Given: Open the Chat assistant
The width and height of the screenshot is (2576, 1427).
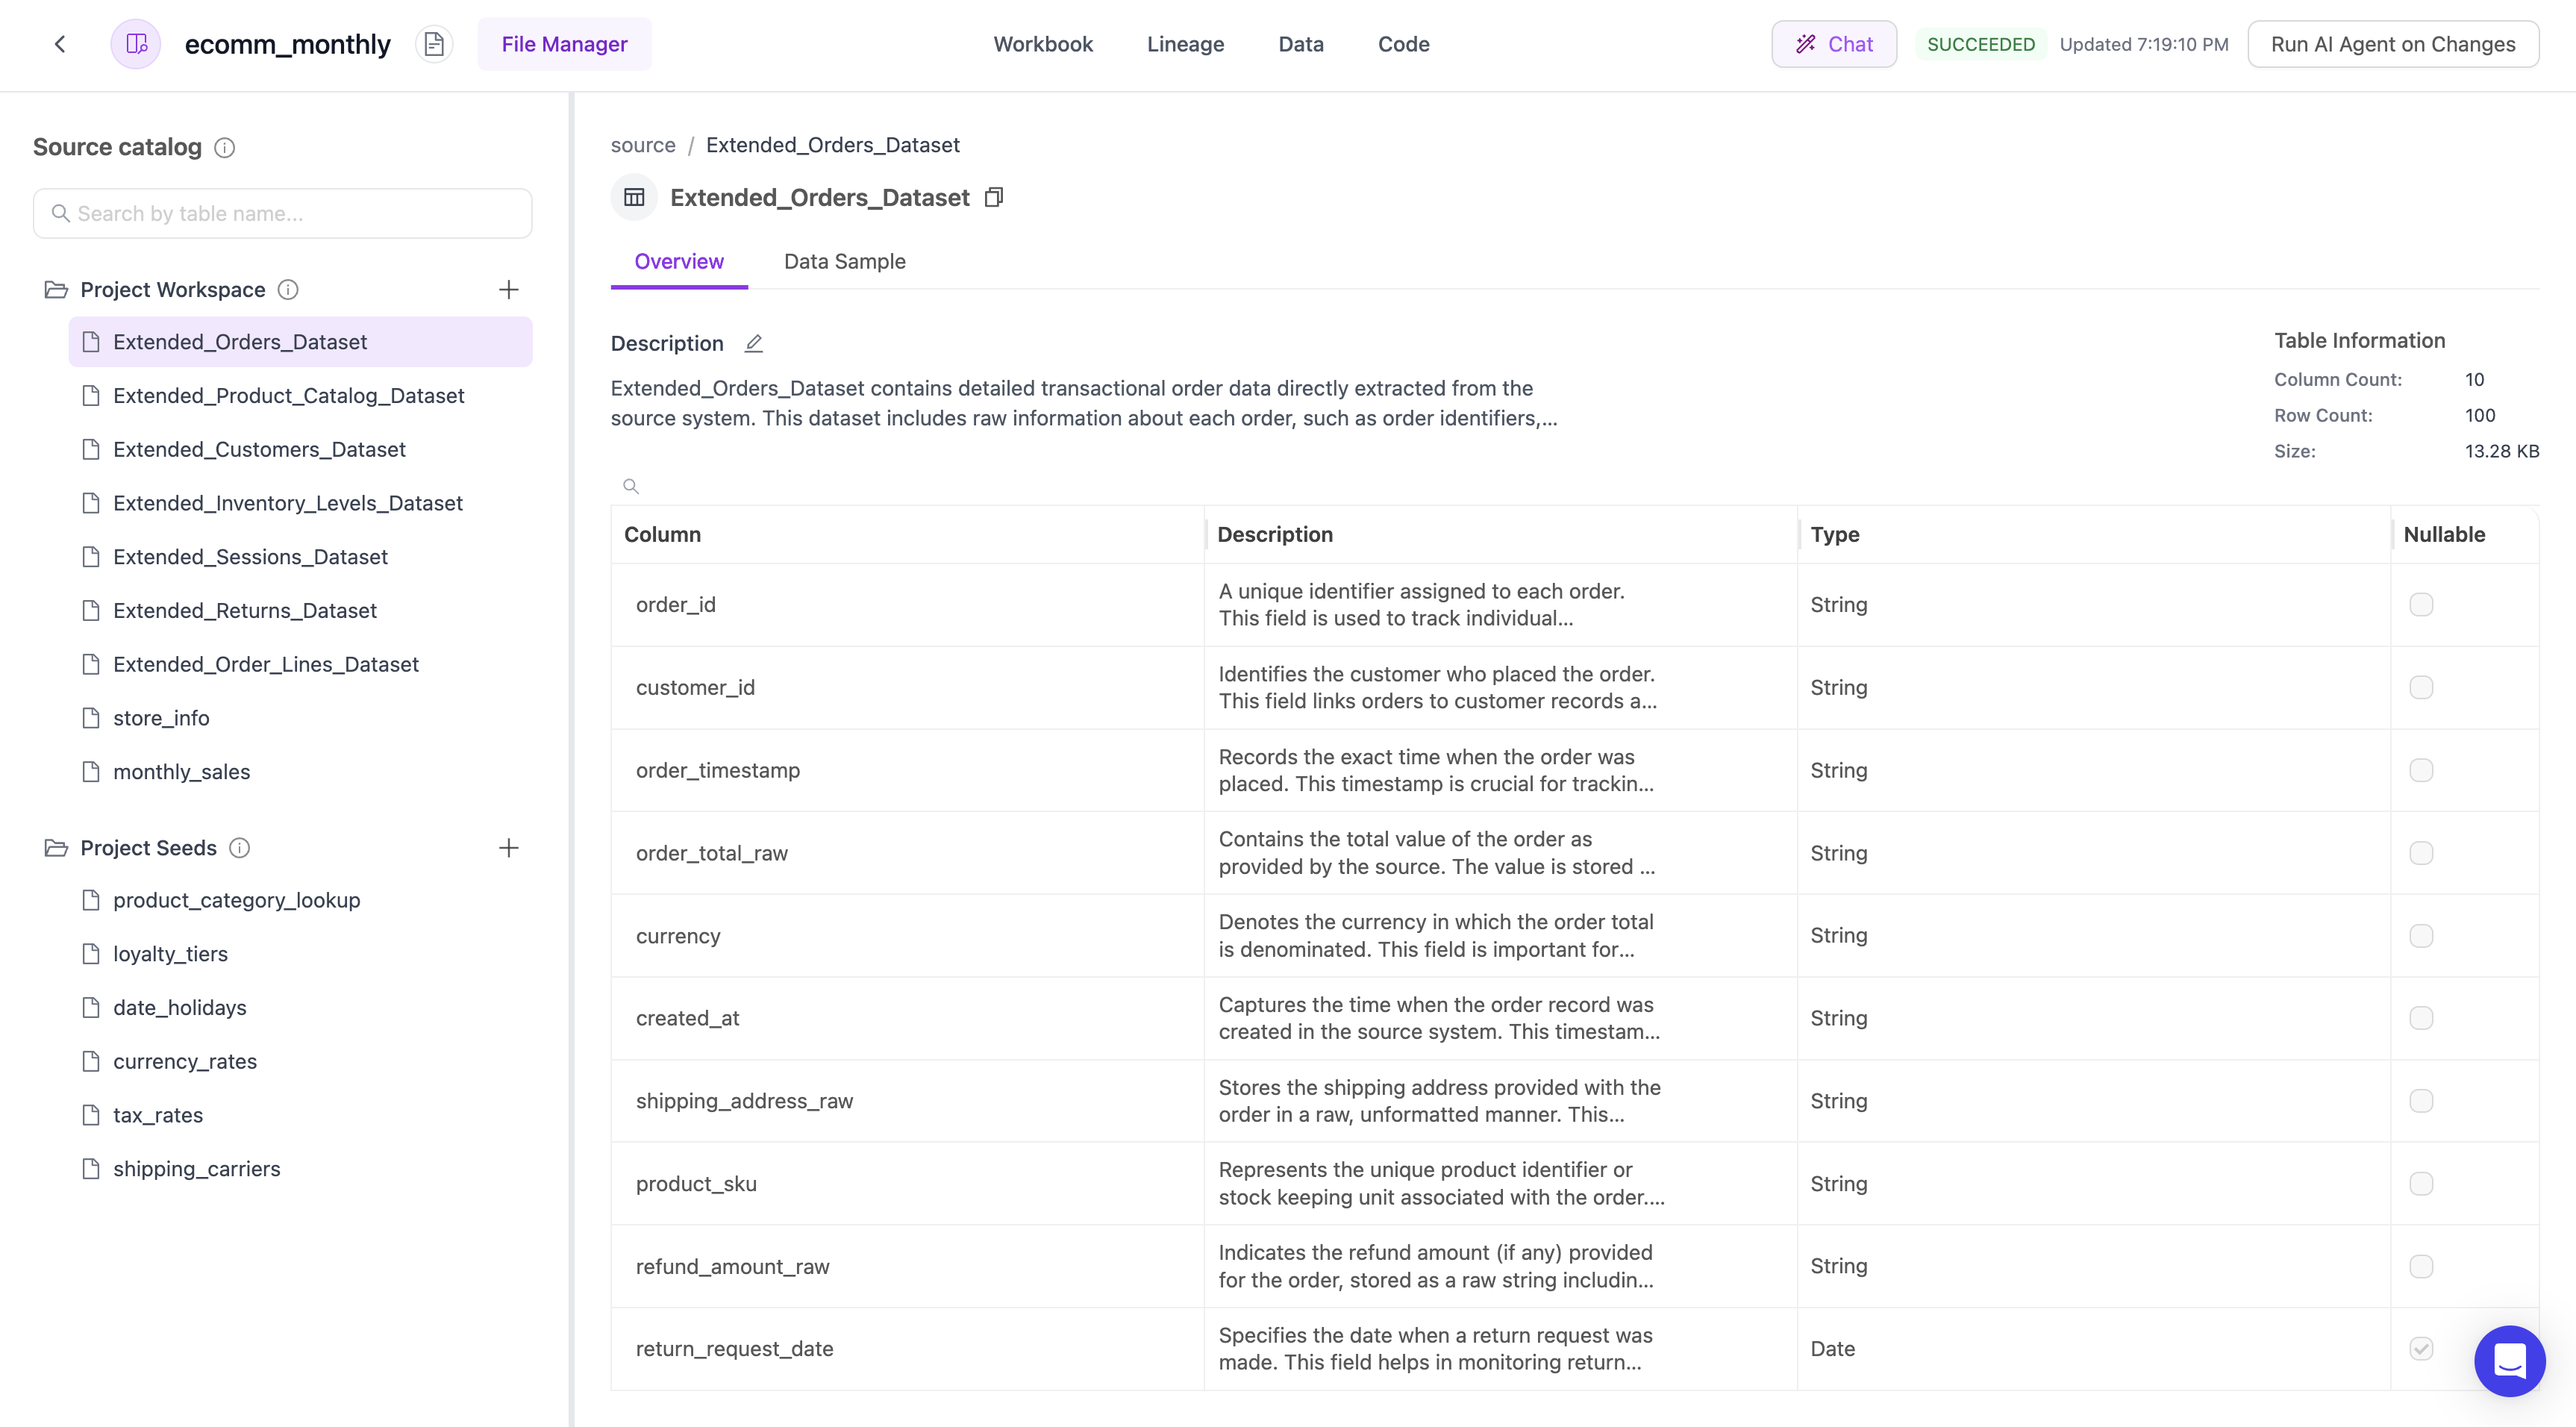Looking at the screenshot, I should (1833, 44).
